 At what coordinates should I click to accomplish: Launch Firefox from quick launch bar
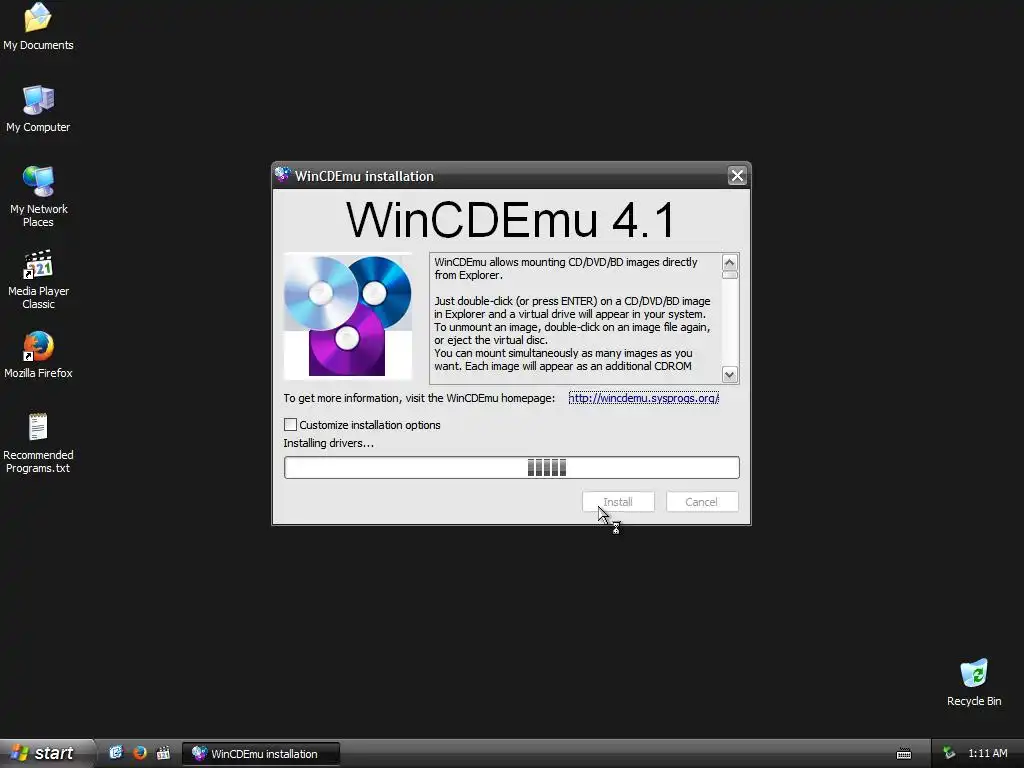coord(140,753)
